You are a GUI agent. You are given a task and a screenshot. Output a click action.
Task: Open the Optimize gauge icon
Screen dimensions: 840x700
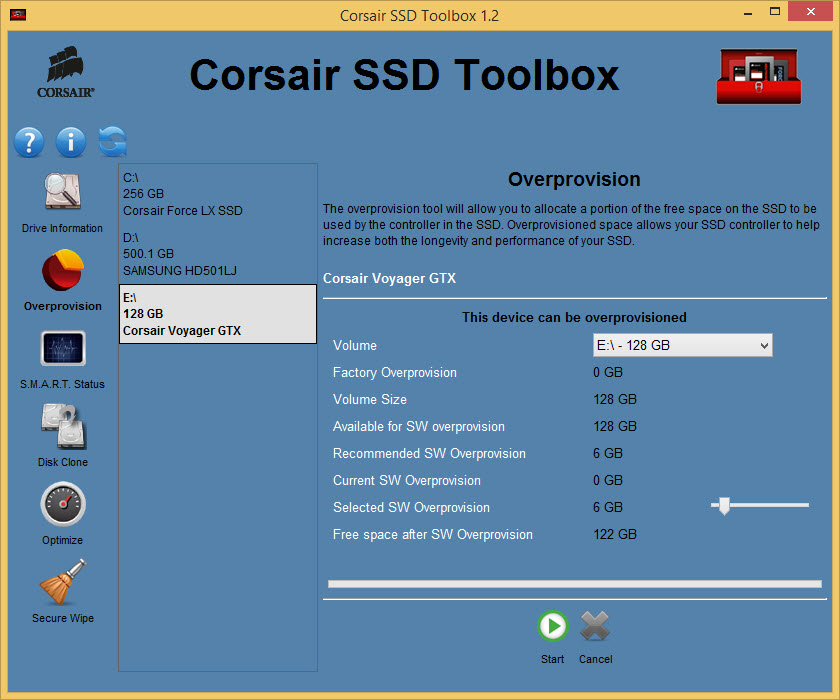pyautogui.click(x=63, y=504)
